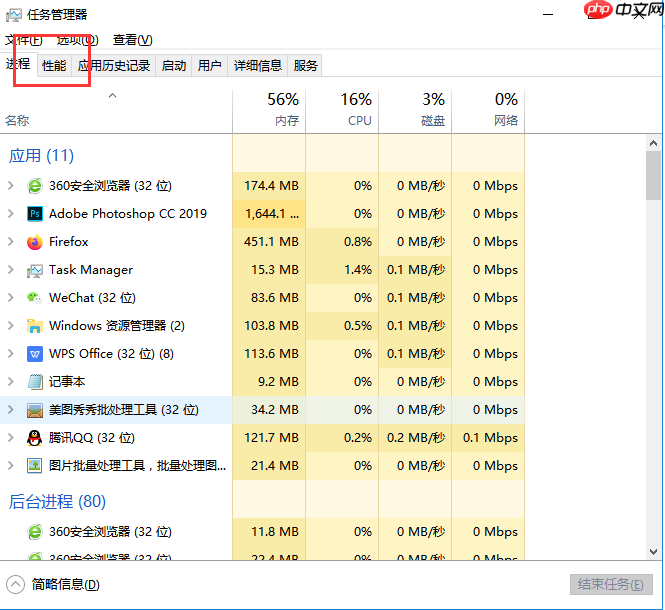Sort by the 内存 56% column header
This screenshot has width=665, height=610.
pos(269,111)
